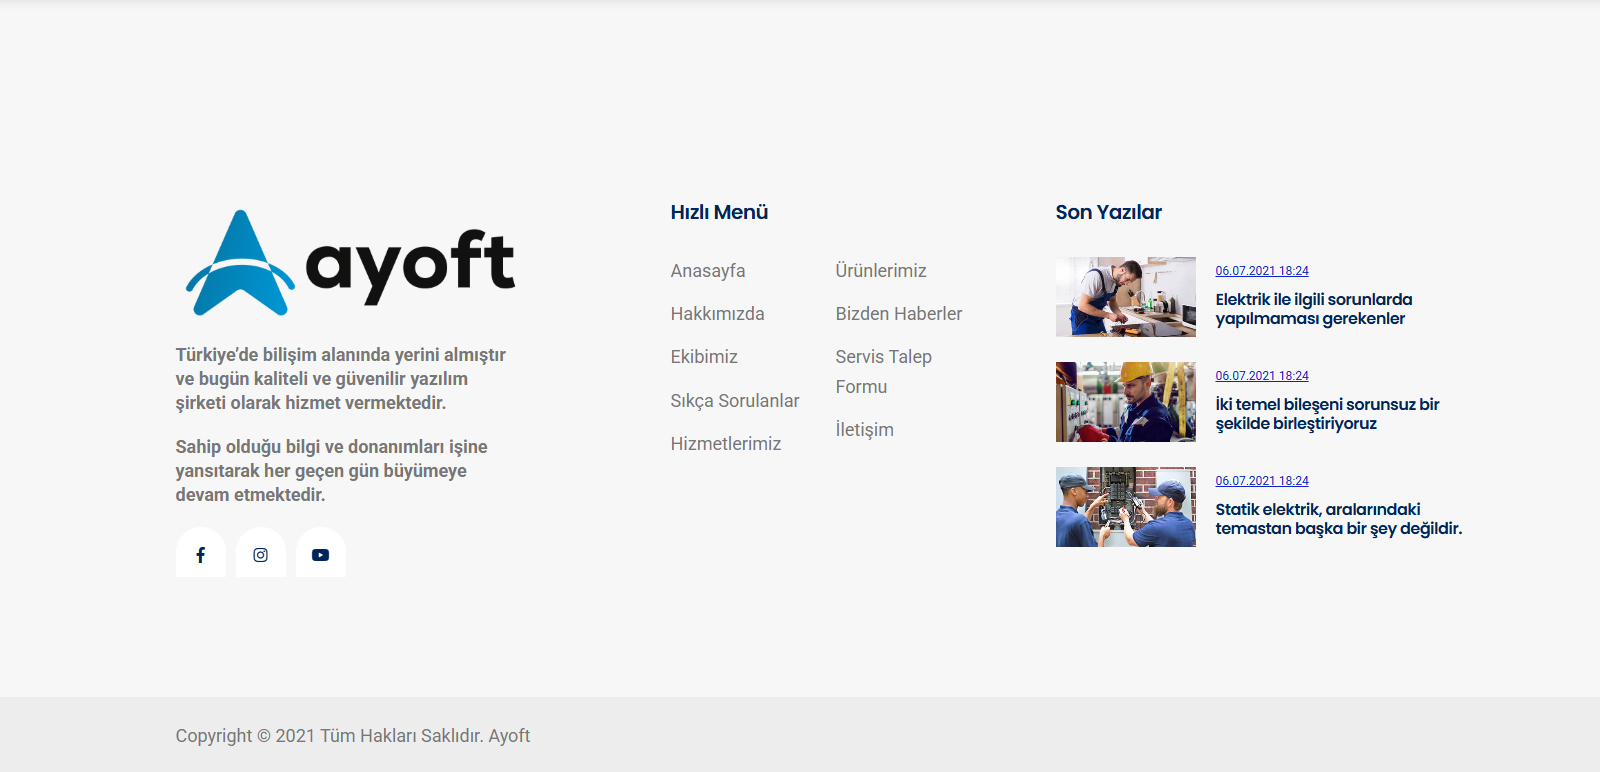Open Statik elektrik article title

coord(1339,519)
